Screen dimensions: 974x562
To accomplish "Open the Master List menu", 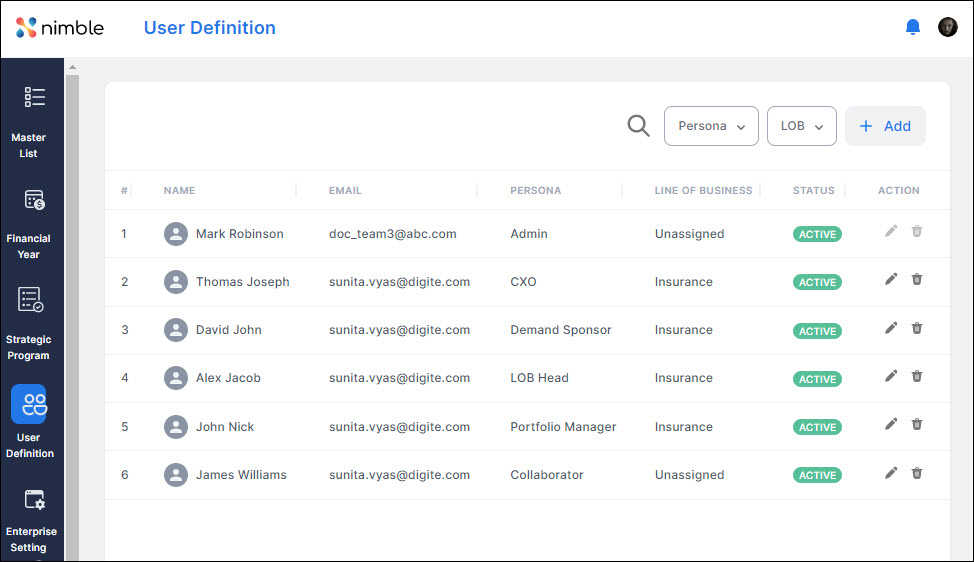I will (31, 120).
